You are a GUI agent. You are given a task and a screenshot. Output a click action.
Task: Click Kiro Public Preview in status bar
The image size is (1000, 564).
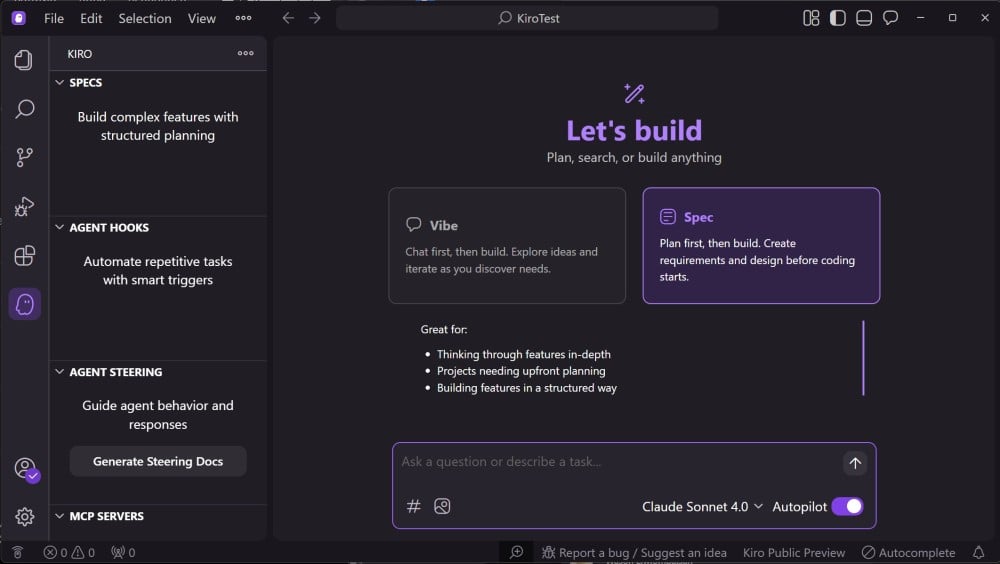[793, 553]
